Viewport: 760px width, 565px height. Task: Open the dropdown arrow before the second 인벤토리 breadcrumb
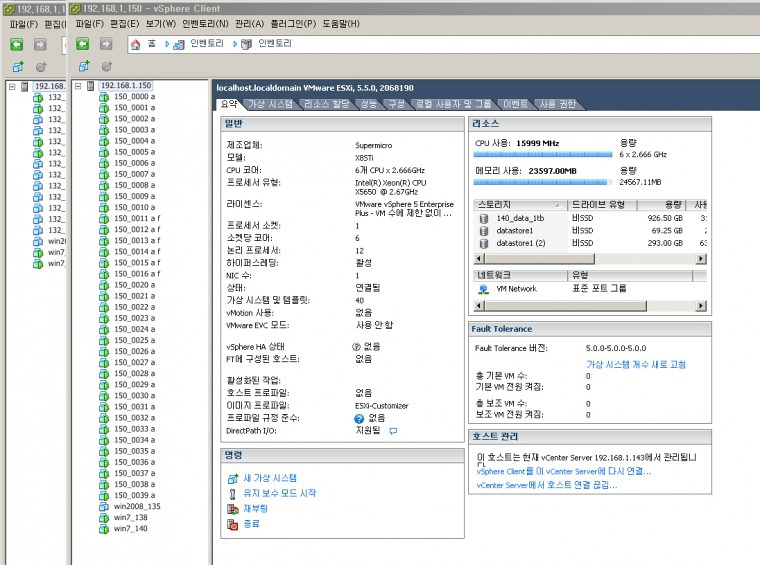coord(235,44)
